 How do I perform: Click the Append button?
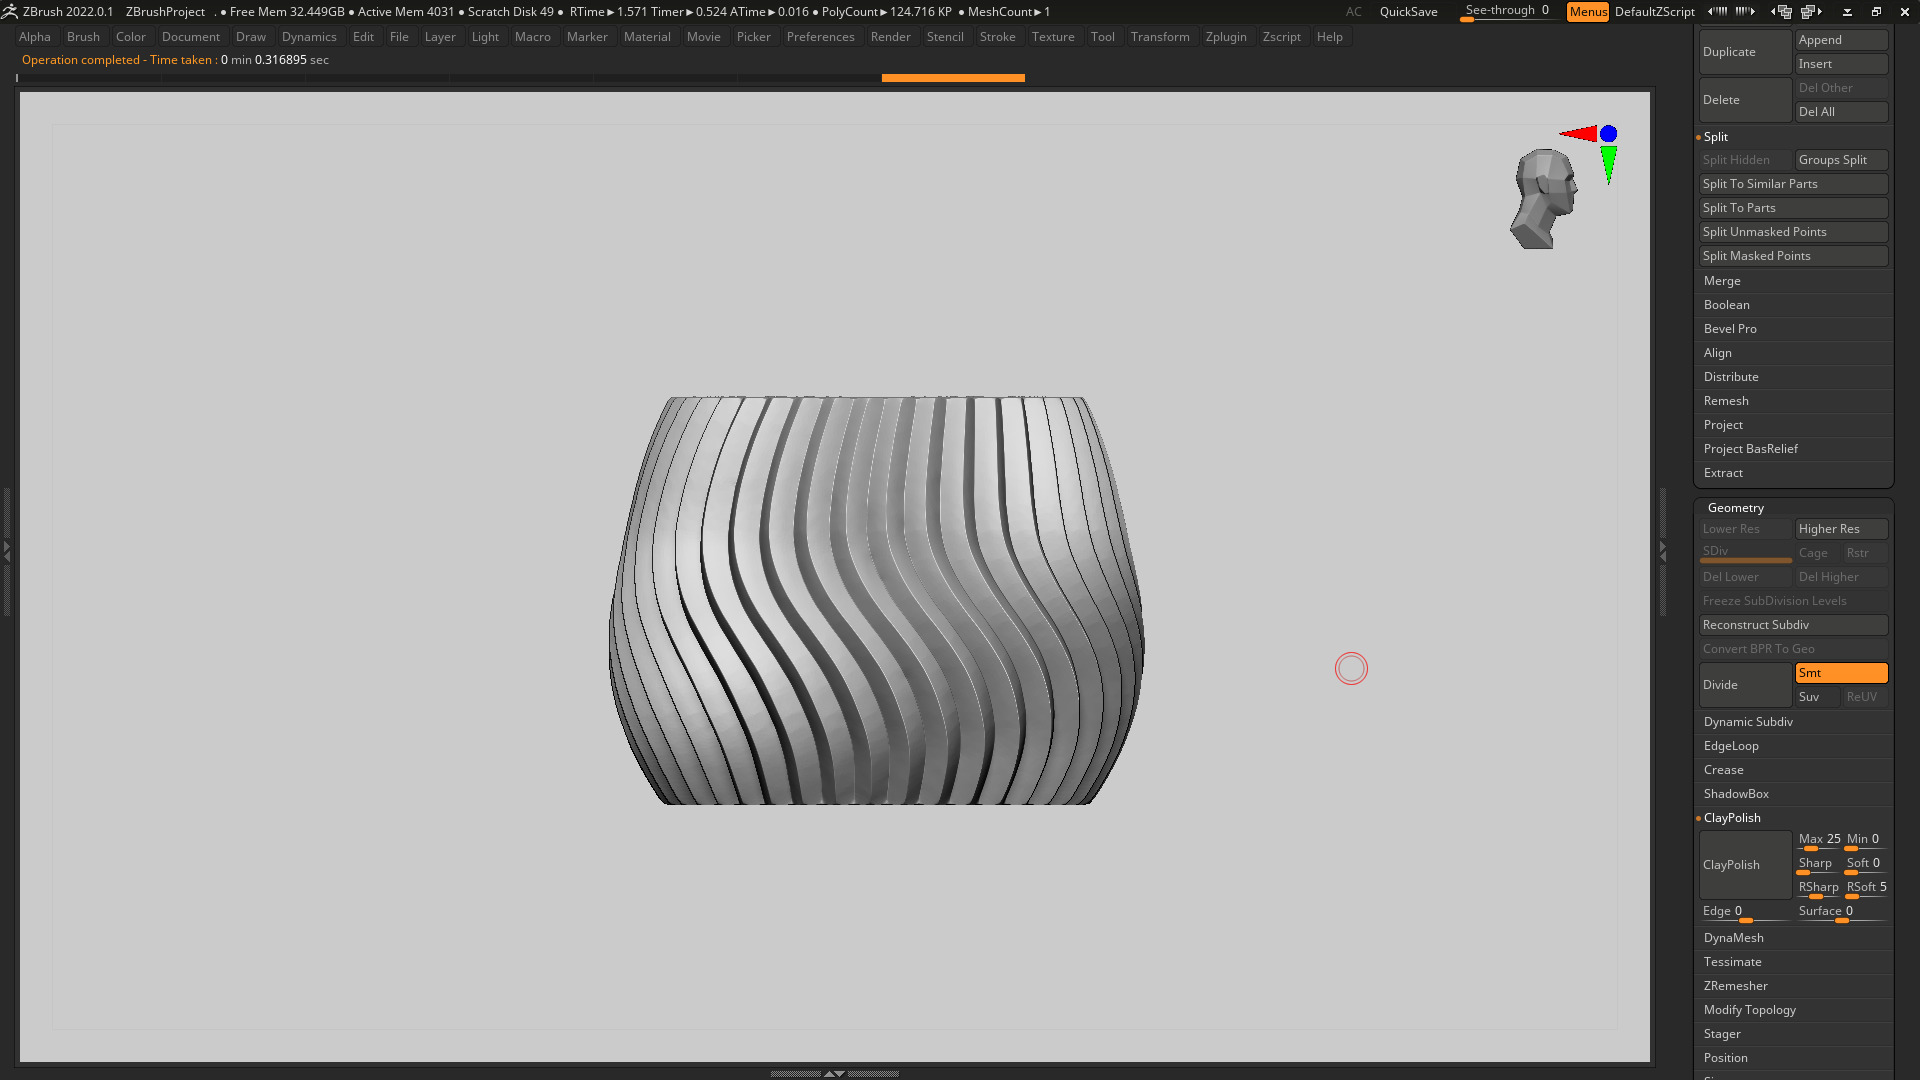(1841, 40)
